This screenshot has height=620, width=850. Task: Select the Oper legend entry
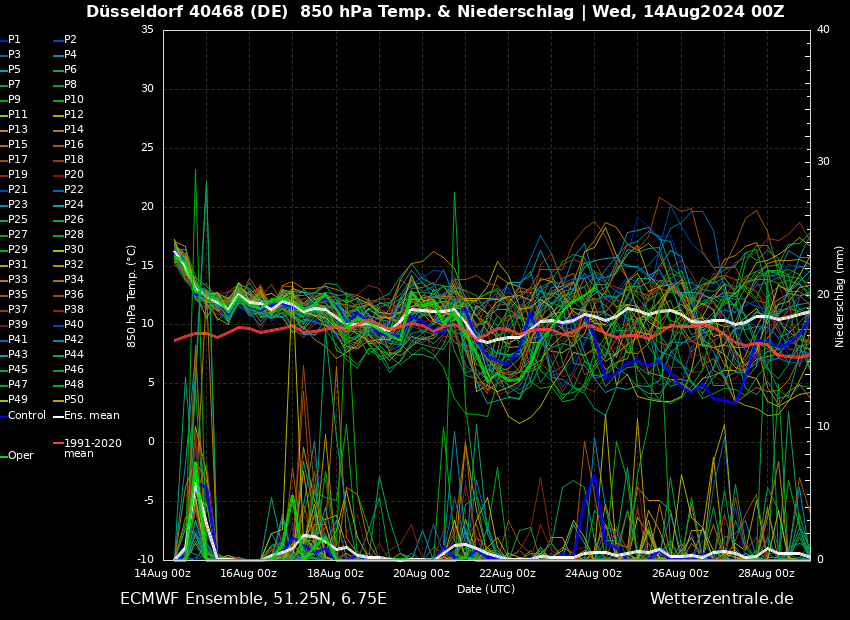[21, 456]
